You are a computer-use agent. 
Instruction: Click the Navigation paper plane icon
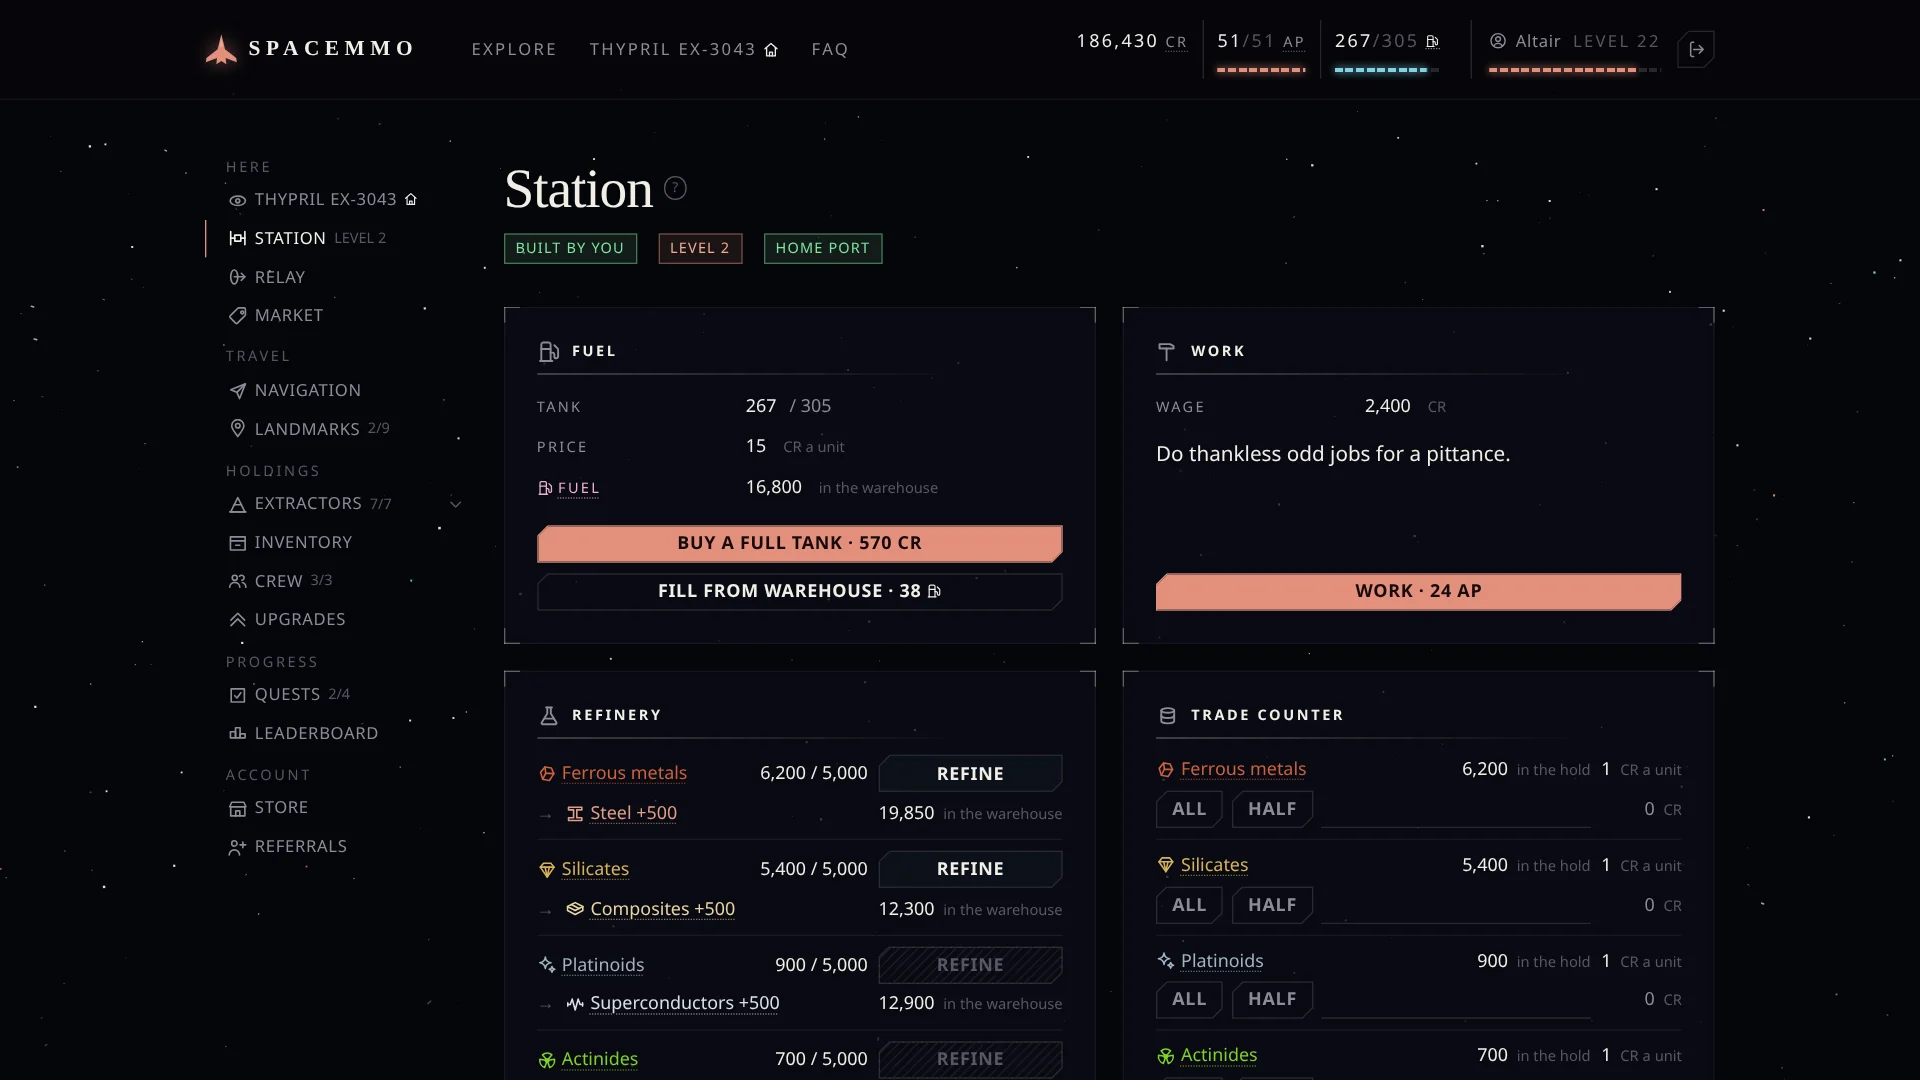237,391
